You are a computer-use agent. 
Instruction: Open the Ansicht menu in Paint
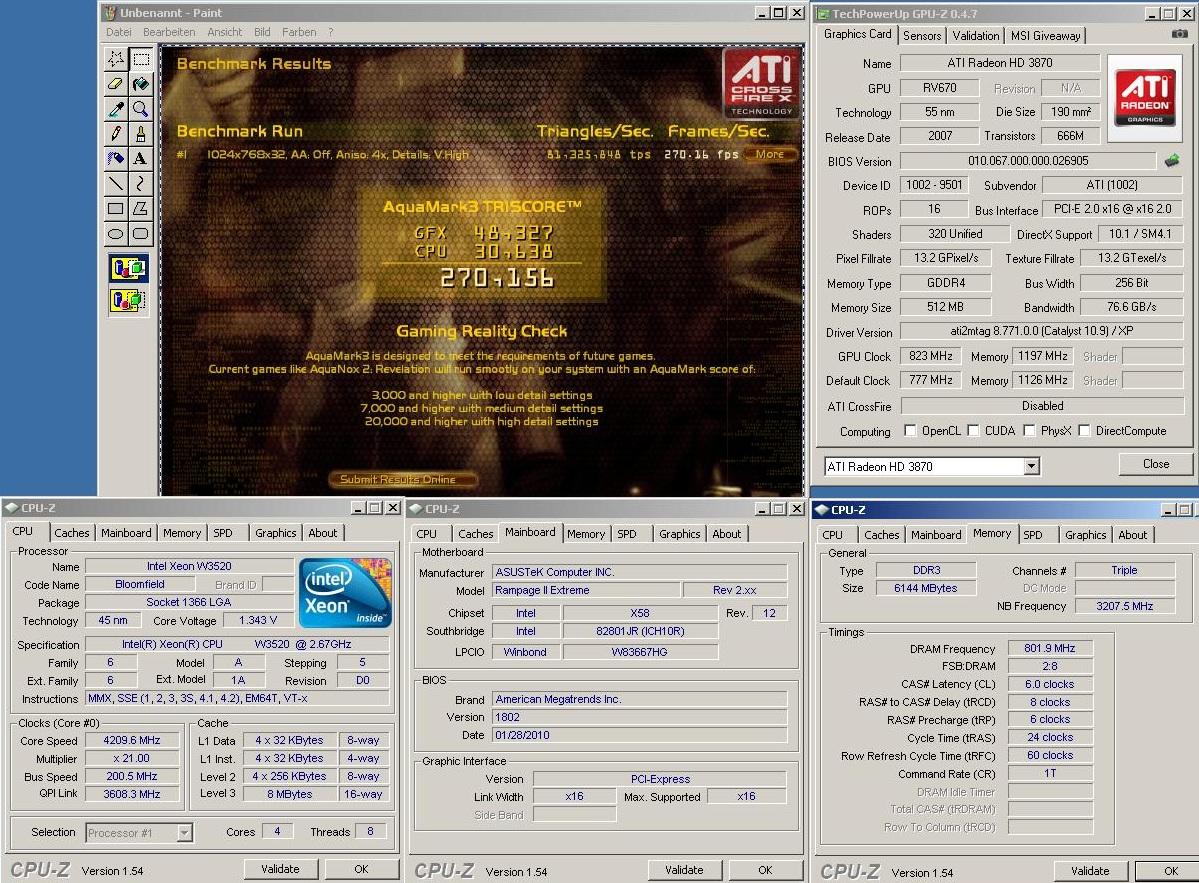[x=225, y=32]
